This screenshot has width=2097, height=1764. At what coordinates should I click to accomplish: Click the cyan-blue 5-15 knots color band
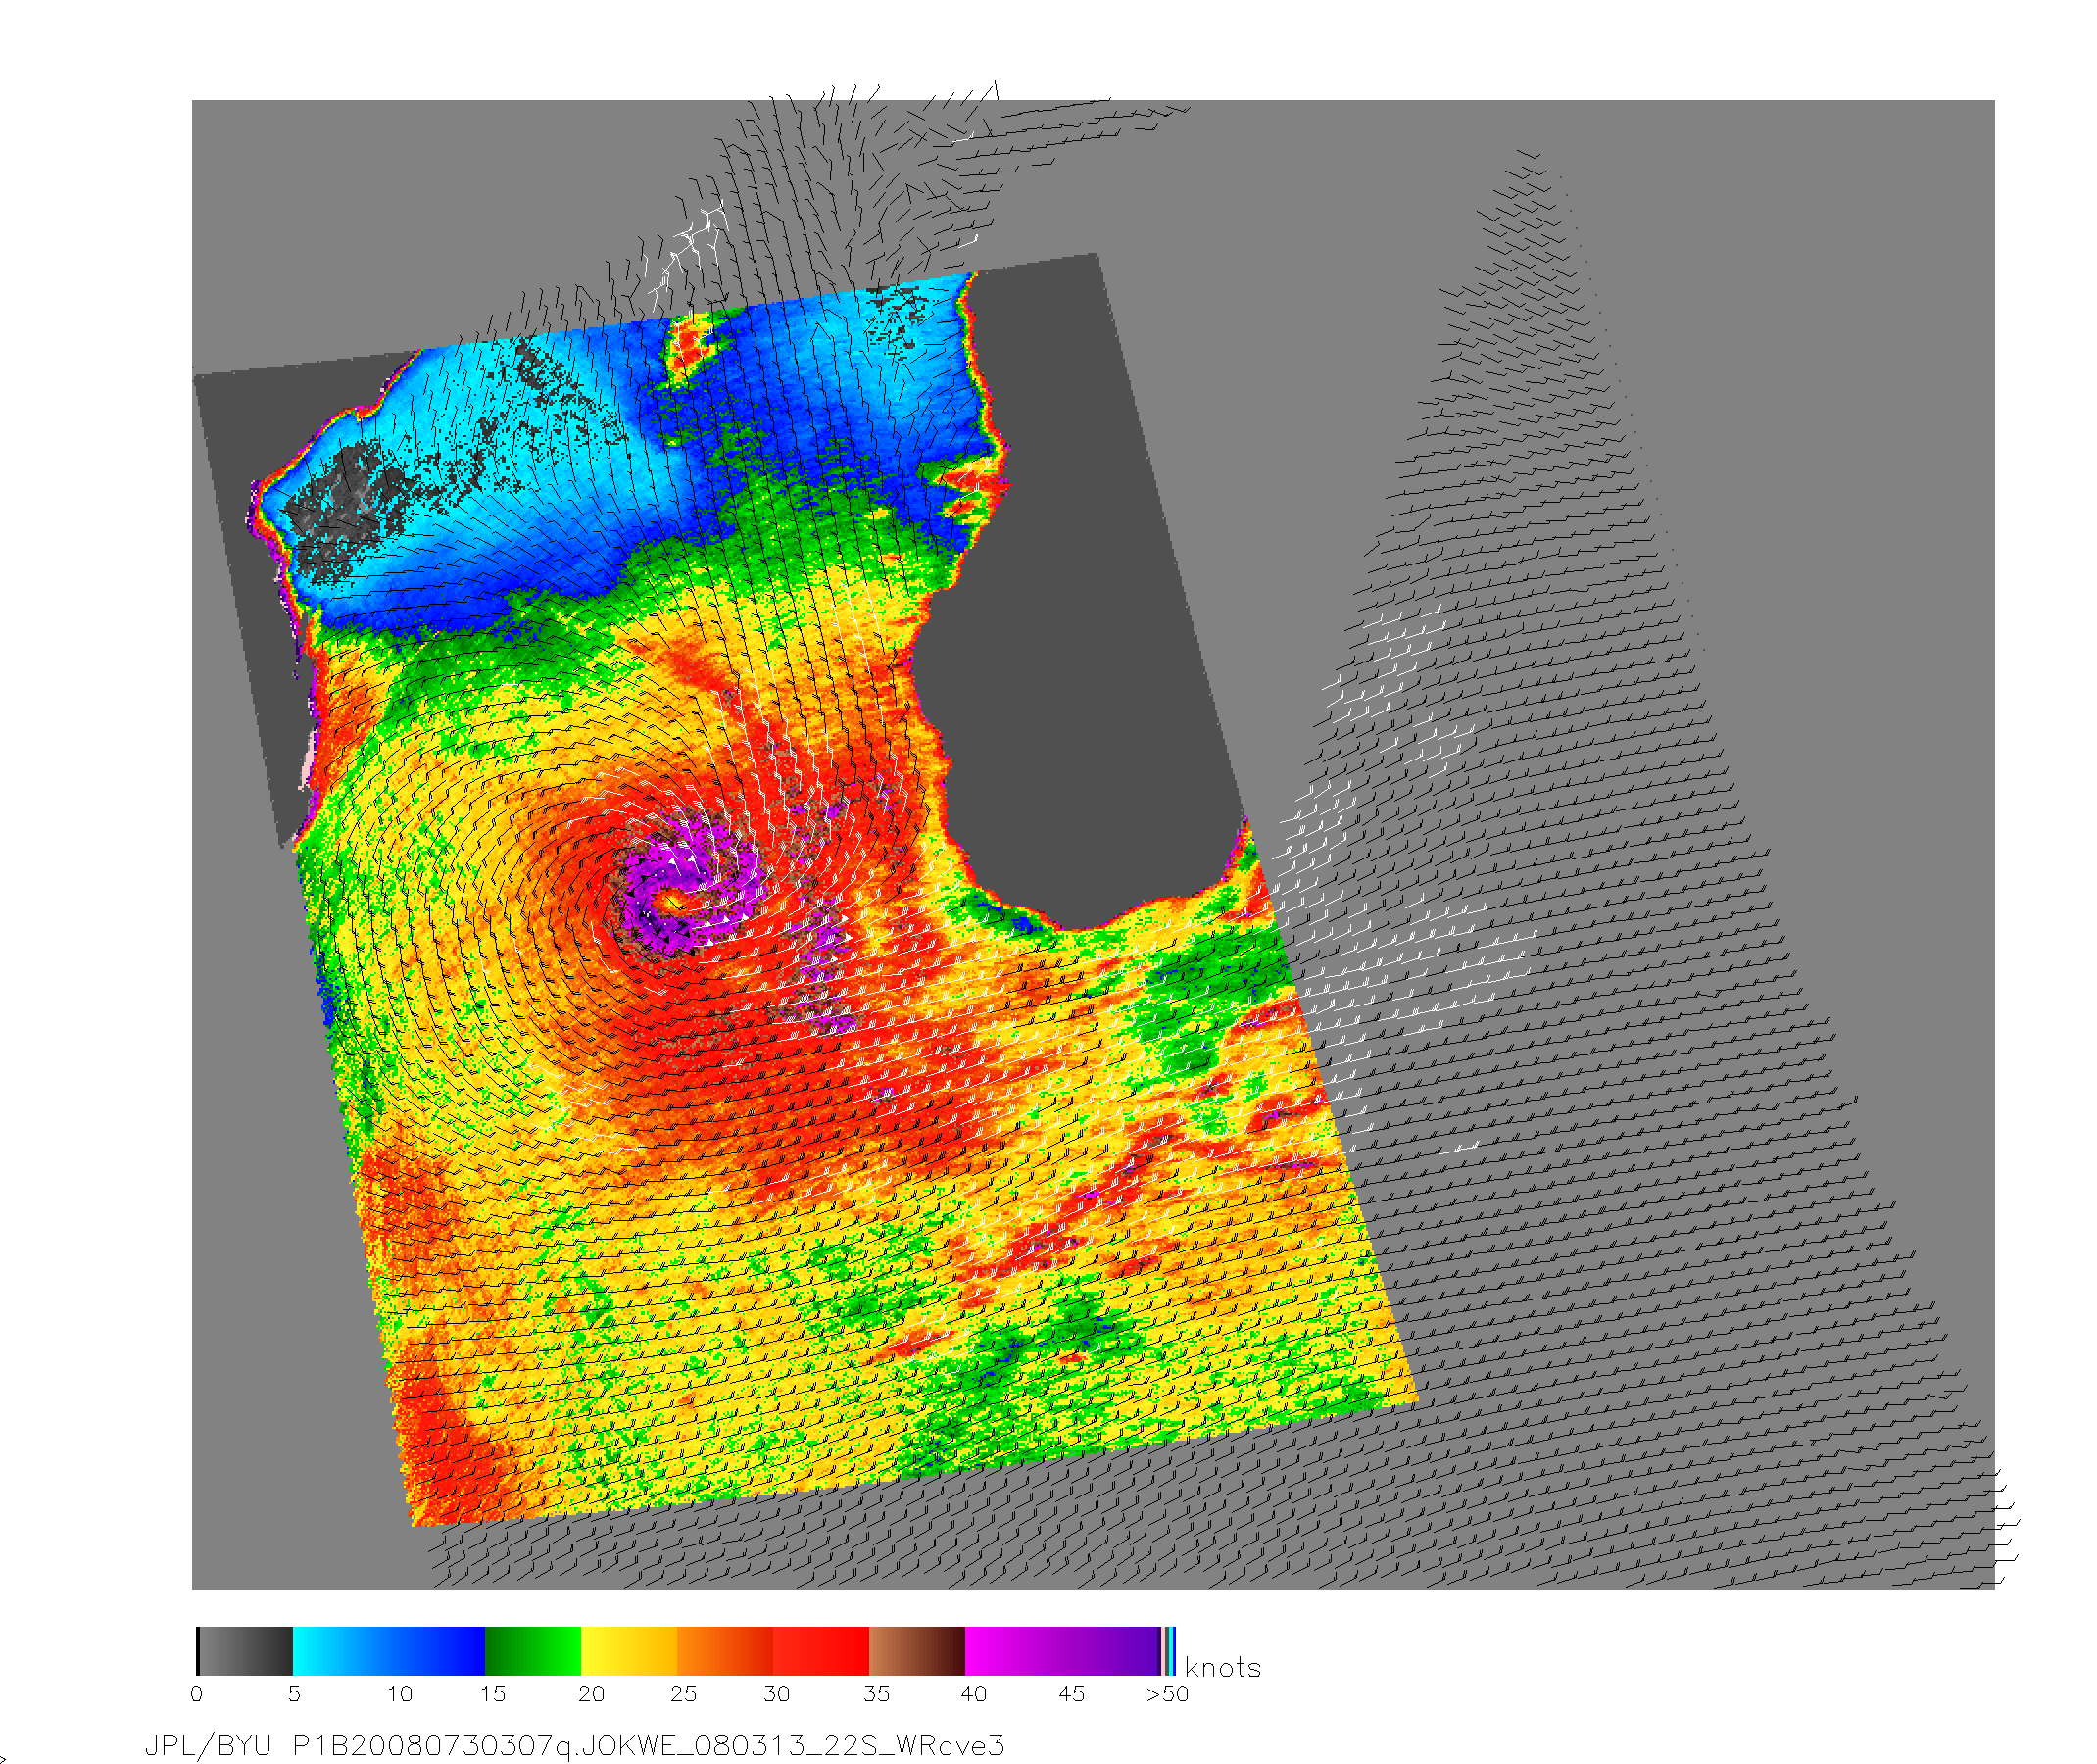coord(389,1651)
